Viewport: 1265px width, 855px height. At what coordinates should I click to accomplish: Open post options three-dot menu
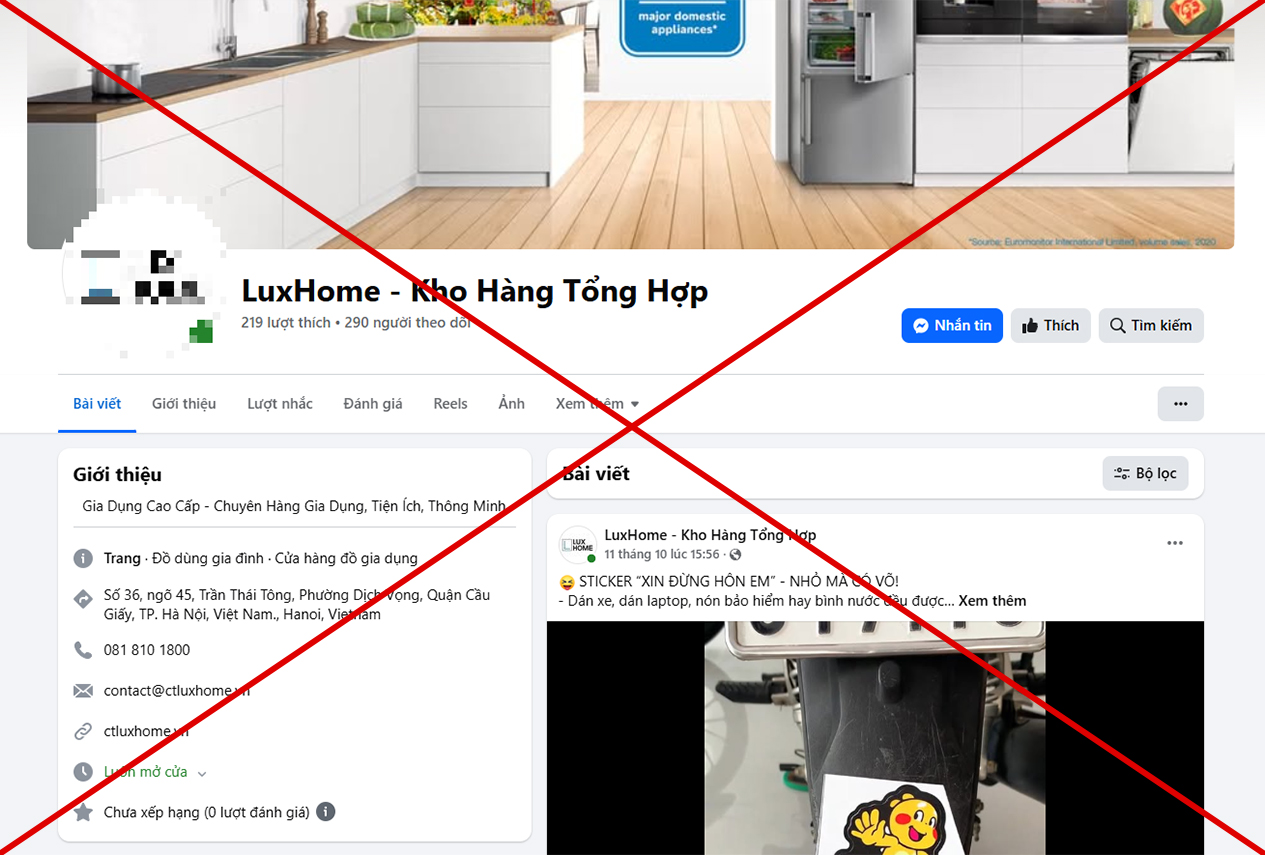click(1175, 543)
